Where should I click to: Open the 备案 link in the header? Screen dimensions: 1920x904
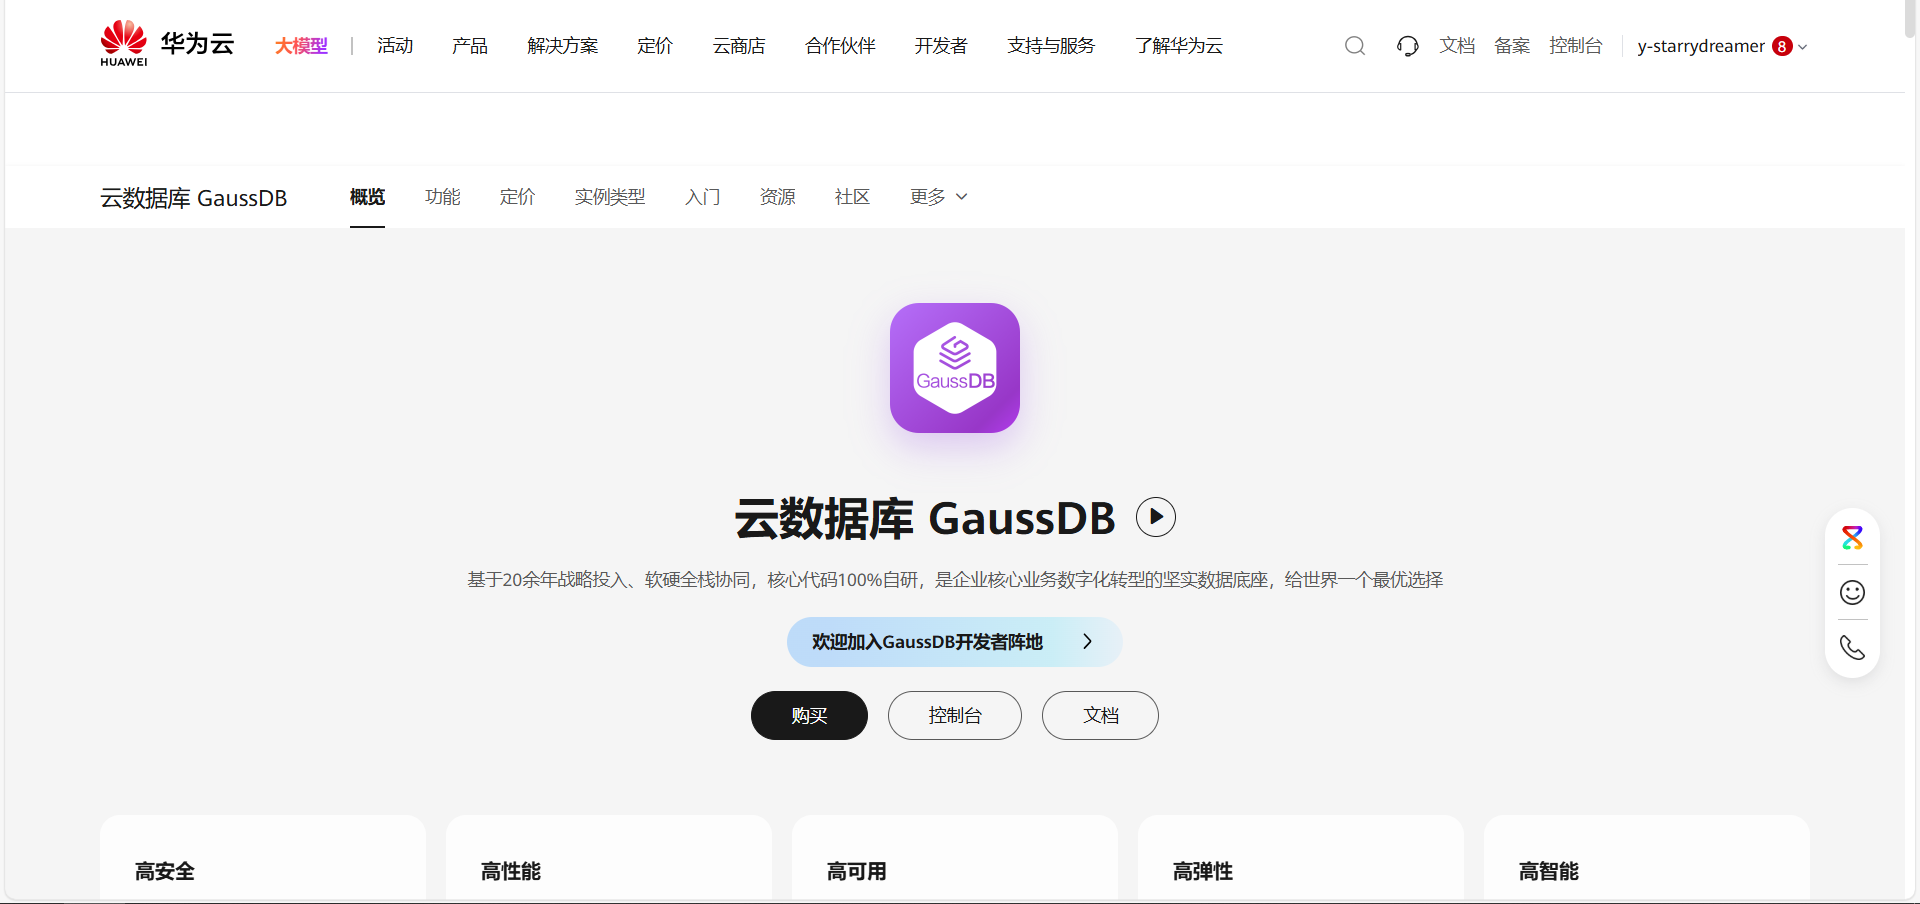coord(1512,46)
